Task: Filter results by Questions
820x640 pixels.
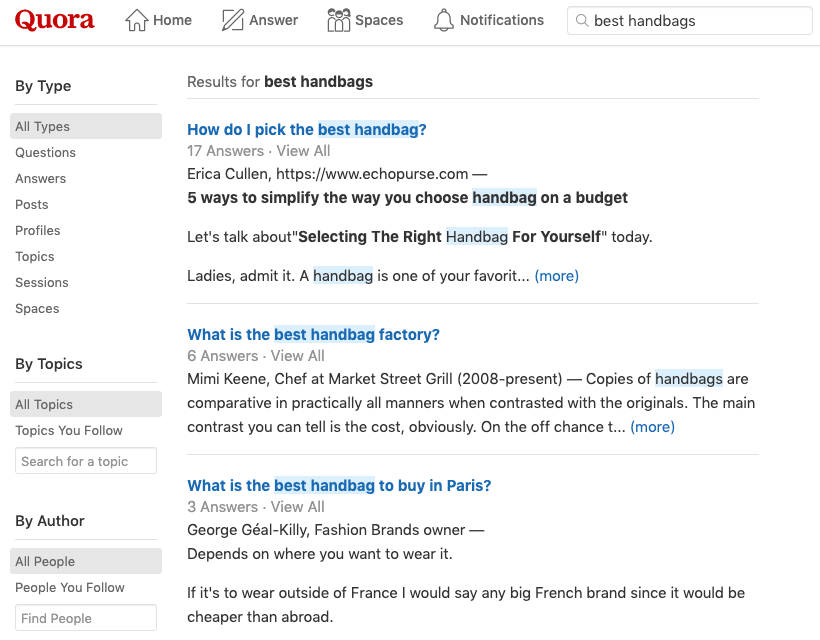Action: (x=45, y=152)
